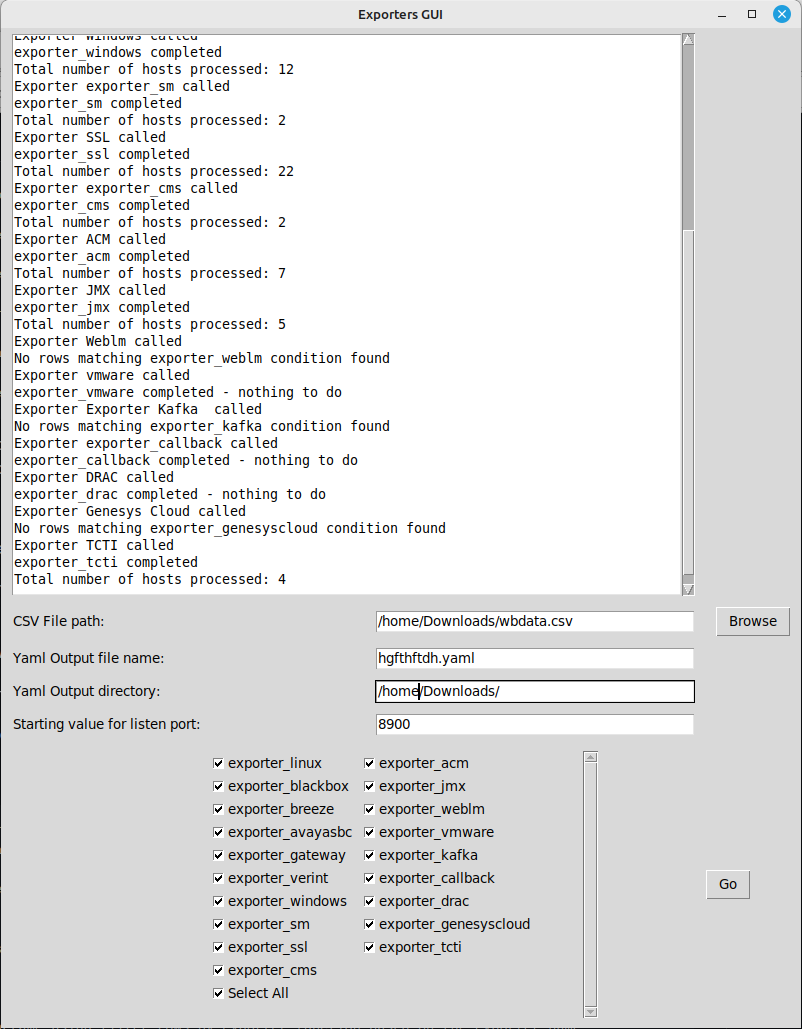Toggle the exporter_genesyscloud option

(369, 924)
